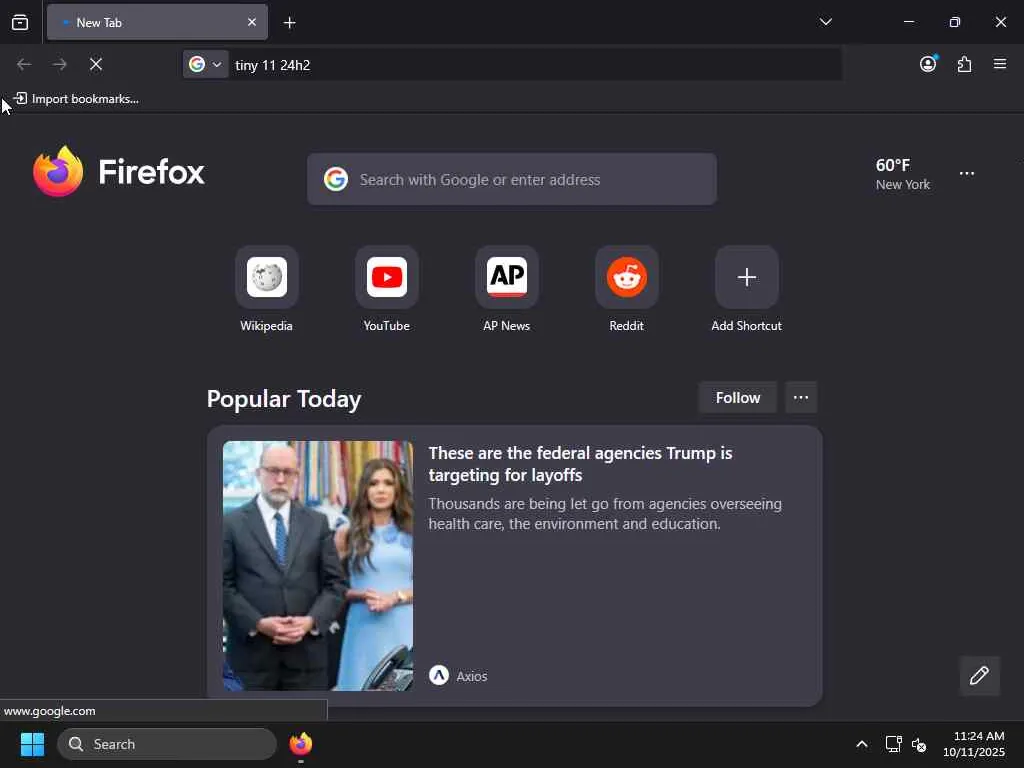Click the Firefox logo

[x=119, y=172]
